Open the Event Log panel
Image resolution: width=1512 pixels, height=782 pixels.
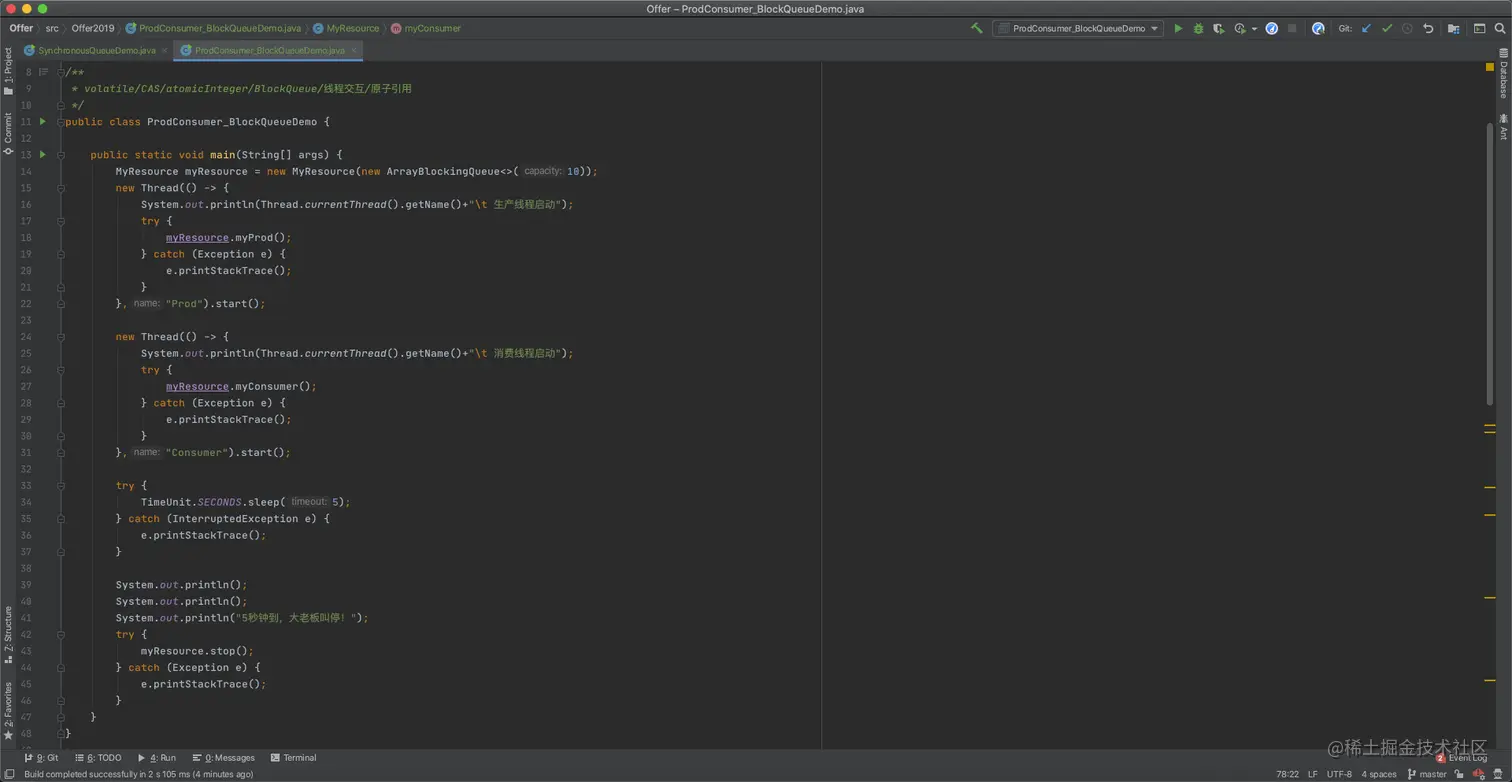tap(1461, 758)
